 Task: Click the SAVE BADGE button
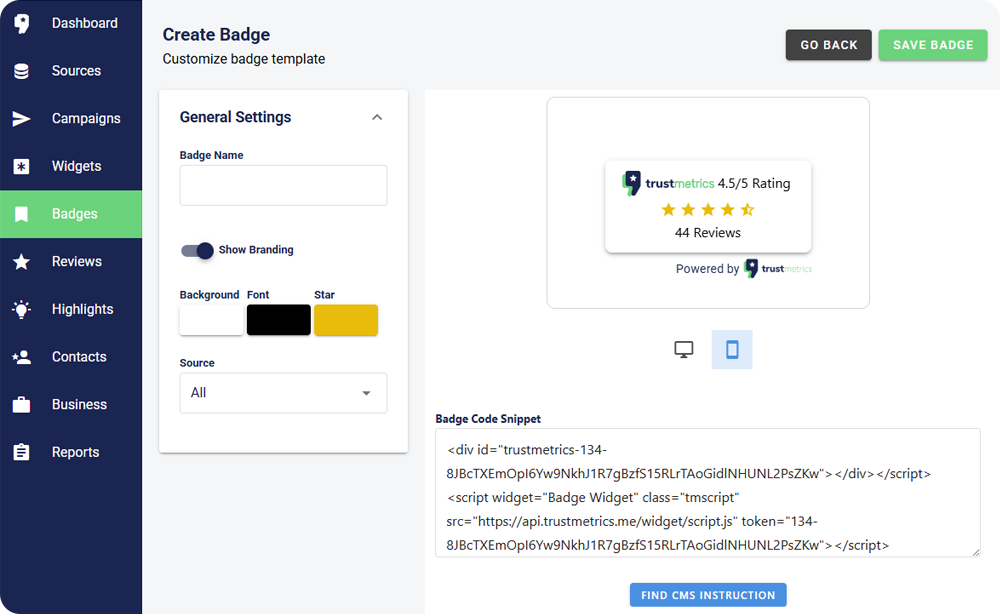tap(933, 45)
